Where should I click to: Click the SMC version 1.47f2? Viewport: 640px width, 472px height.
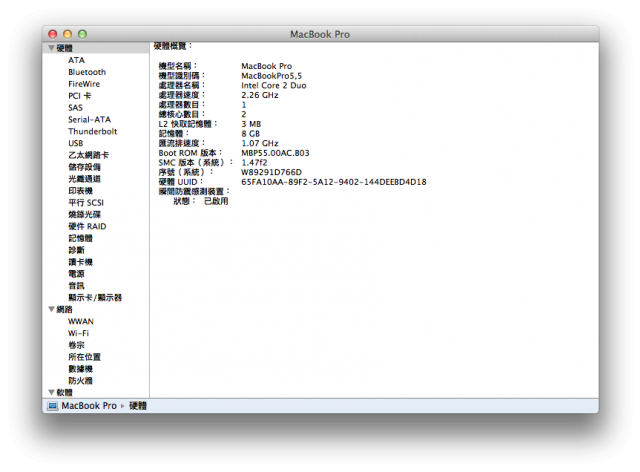tap(254, 163)
